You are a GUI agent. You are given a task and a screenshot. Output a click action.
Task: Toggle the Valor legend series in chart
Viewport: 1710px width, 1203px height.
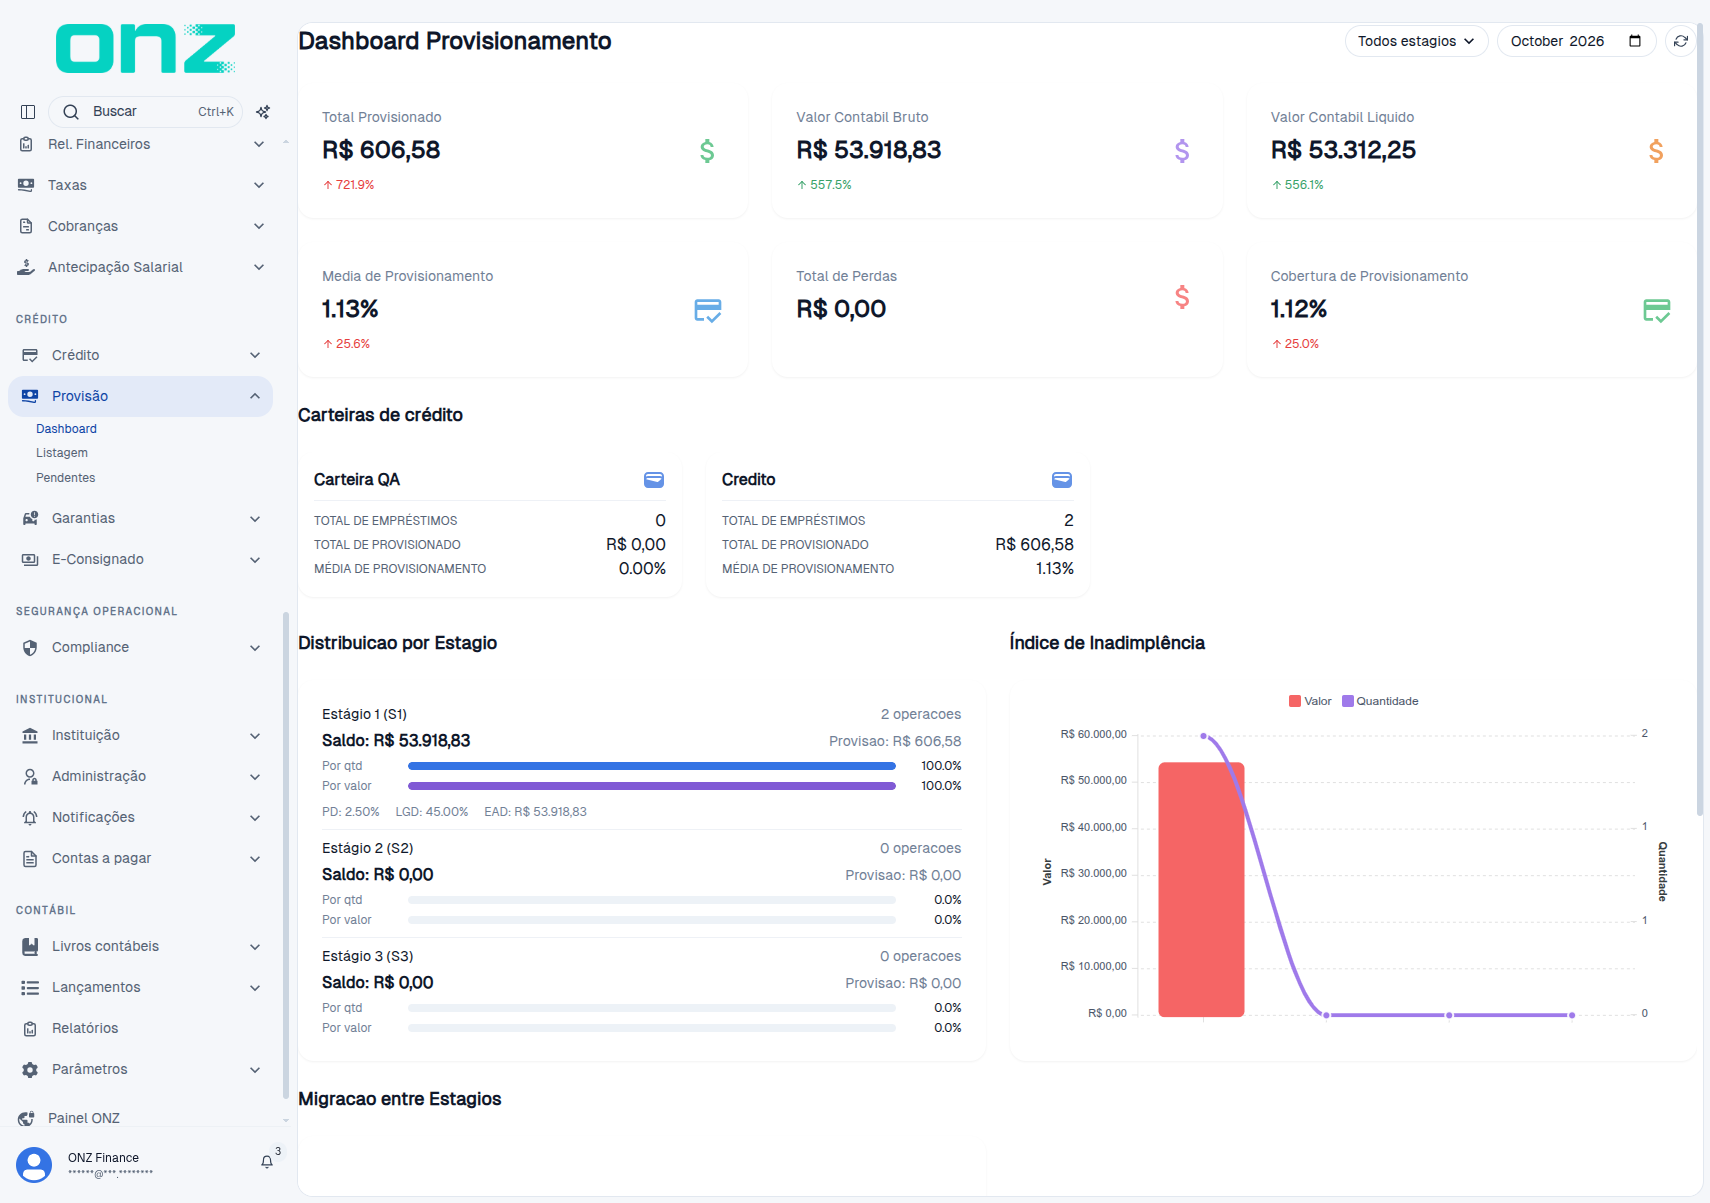click(x=1311, y=701)
